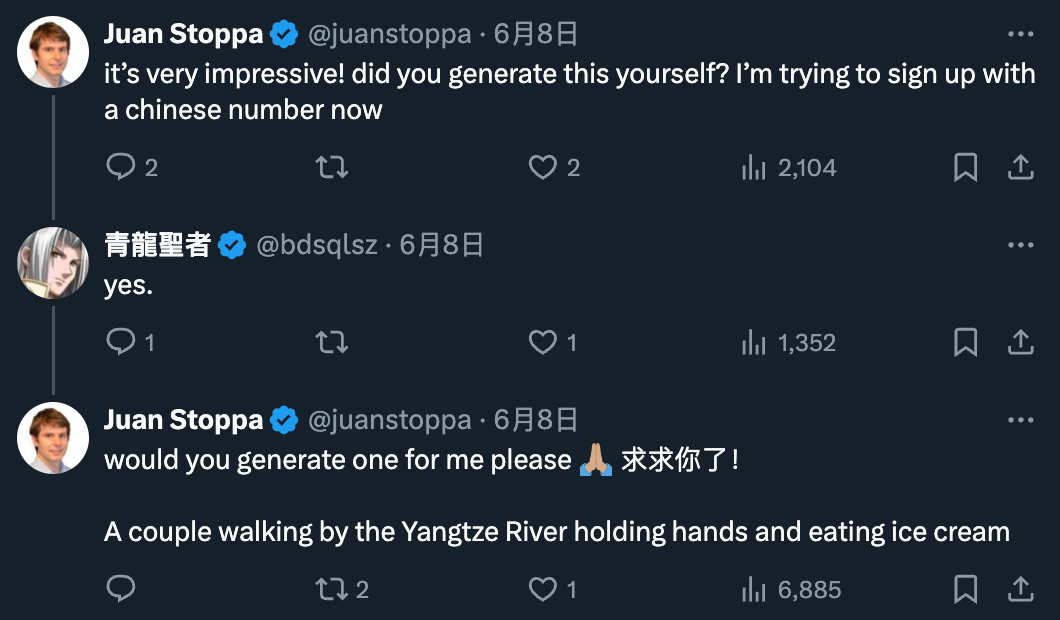Screen dimensions: 1060x620
Task: Click the Juan Stoppa name on last tweet
Action: (x=183, y=420)
